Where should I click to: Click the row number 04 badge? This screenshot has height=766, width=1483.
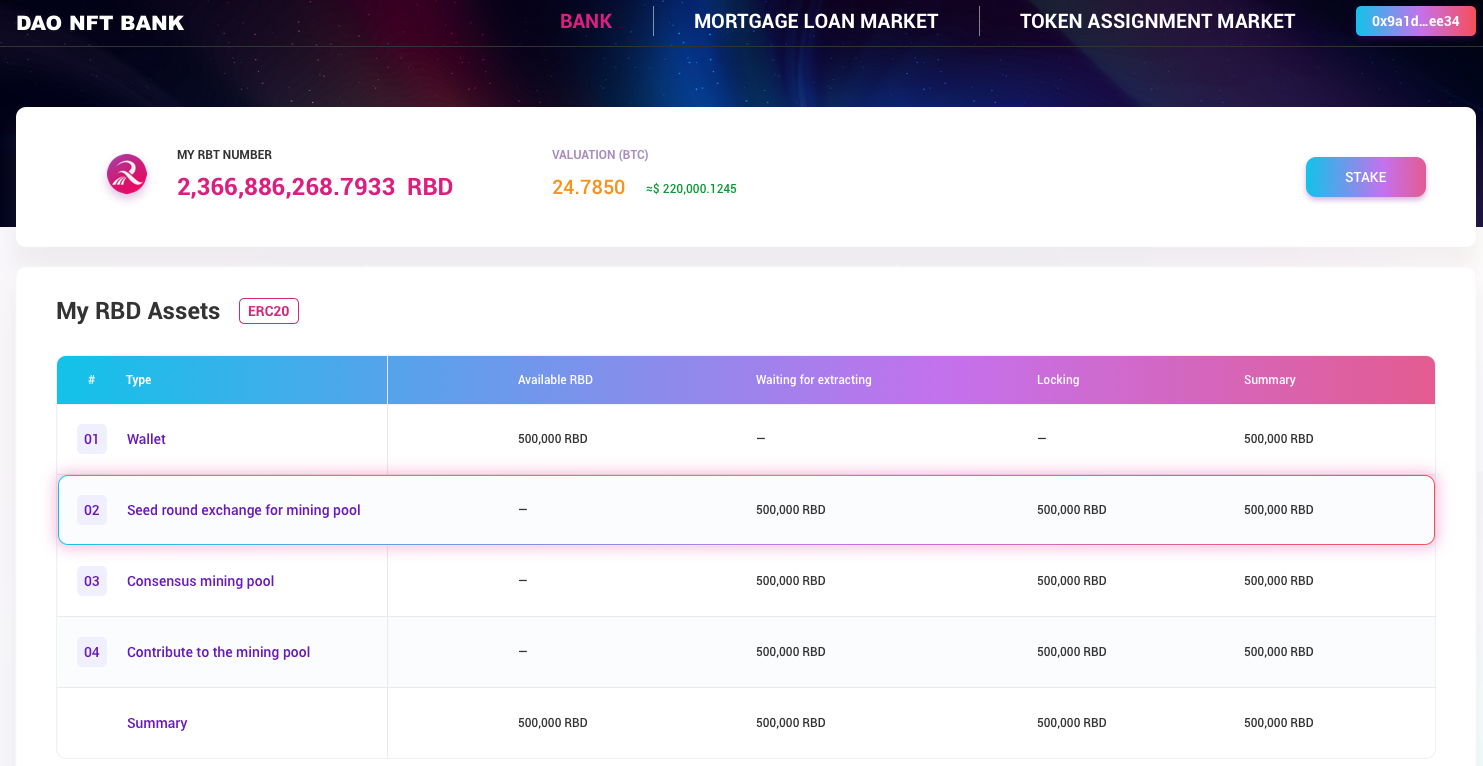point(92,652)
